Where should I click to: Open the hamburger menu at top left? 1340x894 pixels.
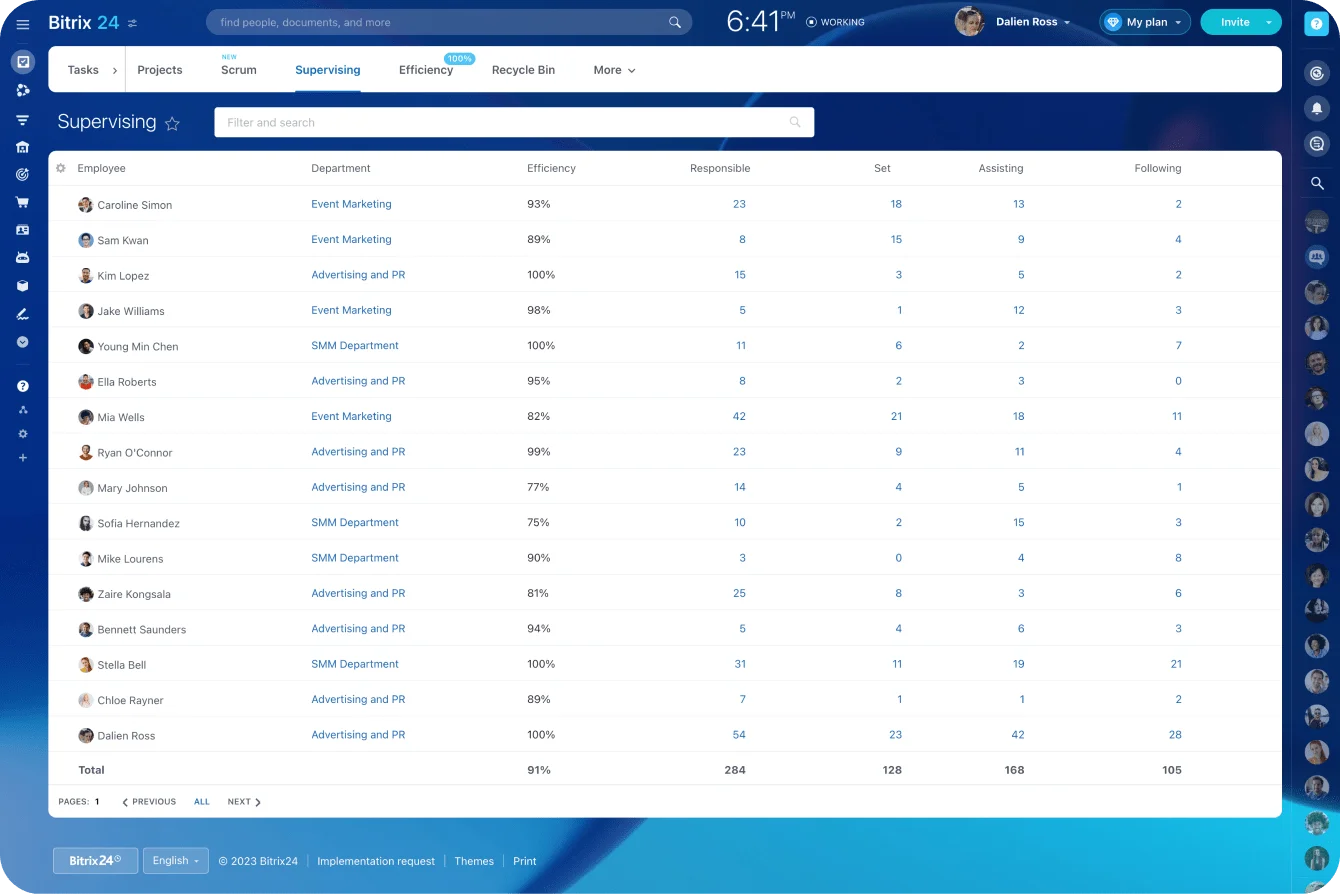tap(23, 24)
